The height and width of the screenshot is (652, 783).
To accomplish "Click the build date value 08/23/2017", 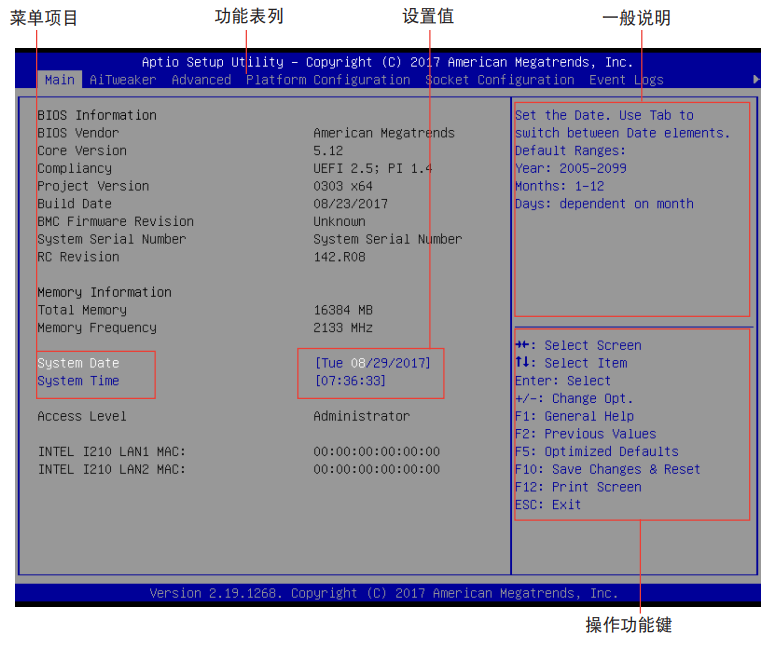I will point(351,204).
